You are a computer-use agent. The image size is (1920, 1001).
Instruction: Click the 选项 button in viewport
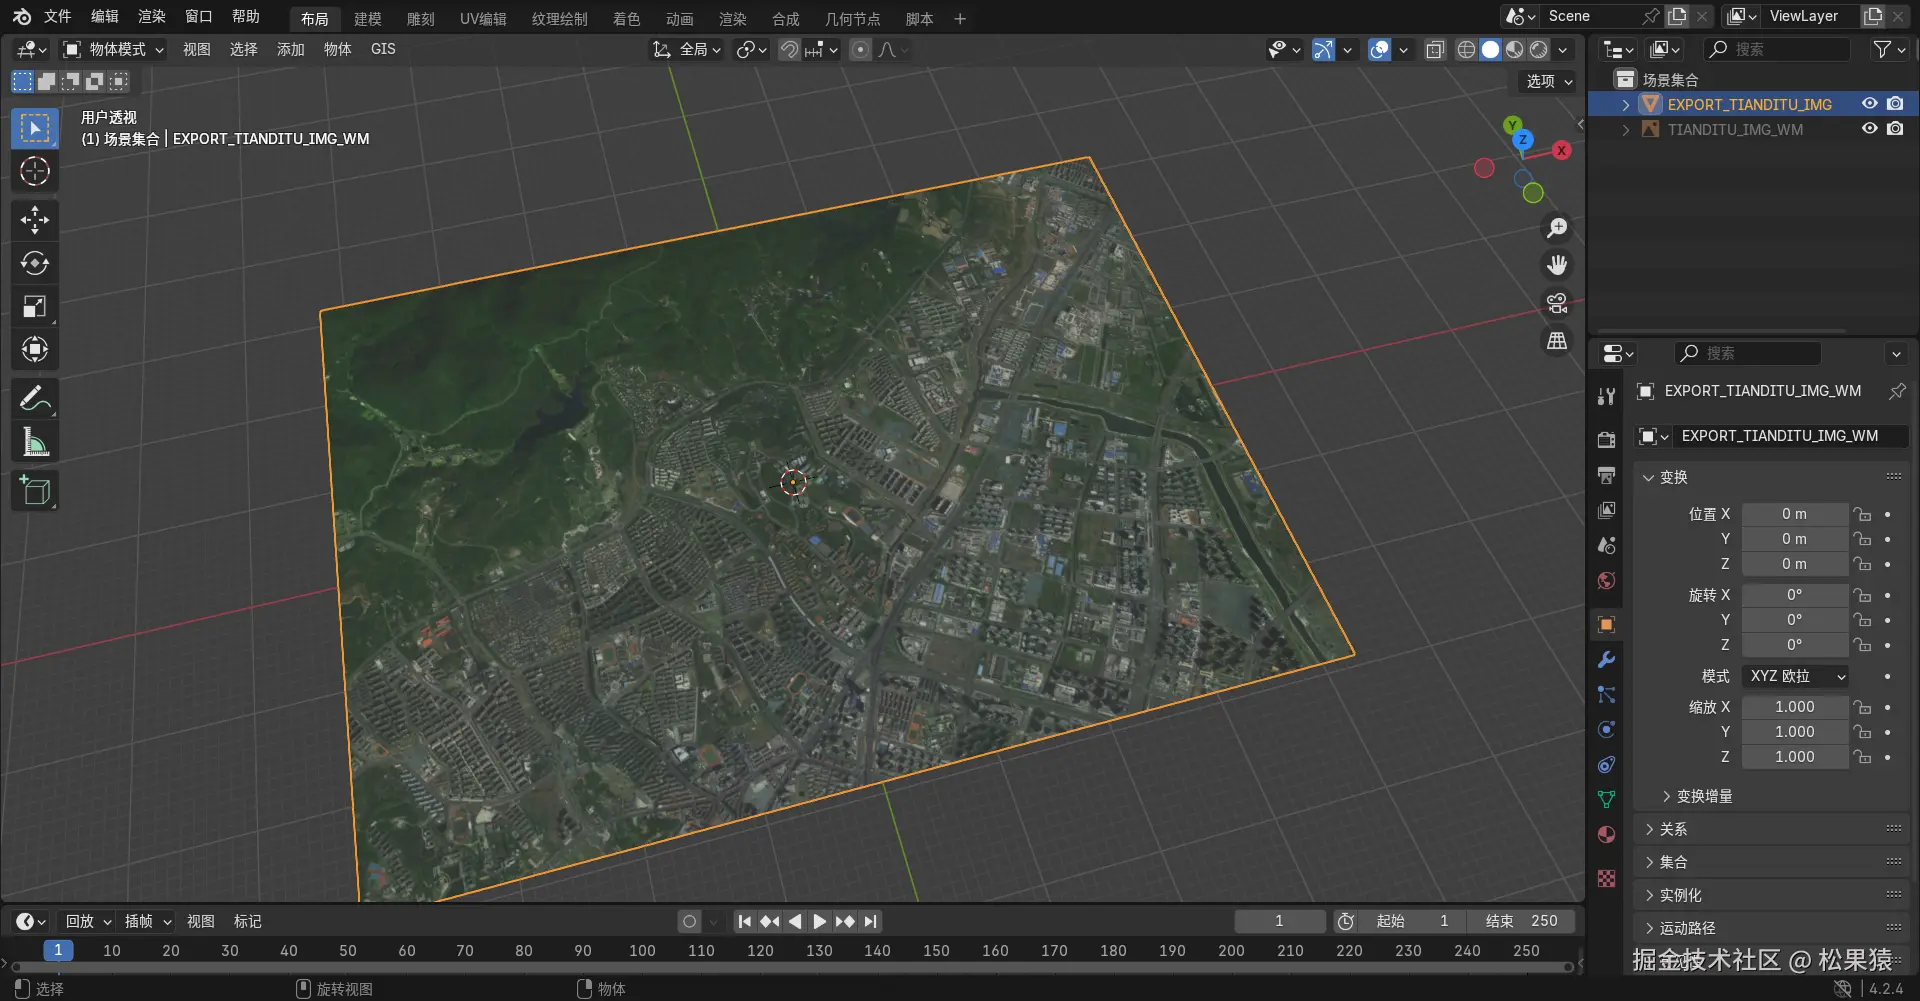(1548, 81)
